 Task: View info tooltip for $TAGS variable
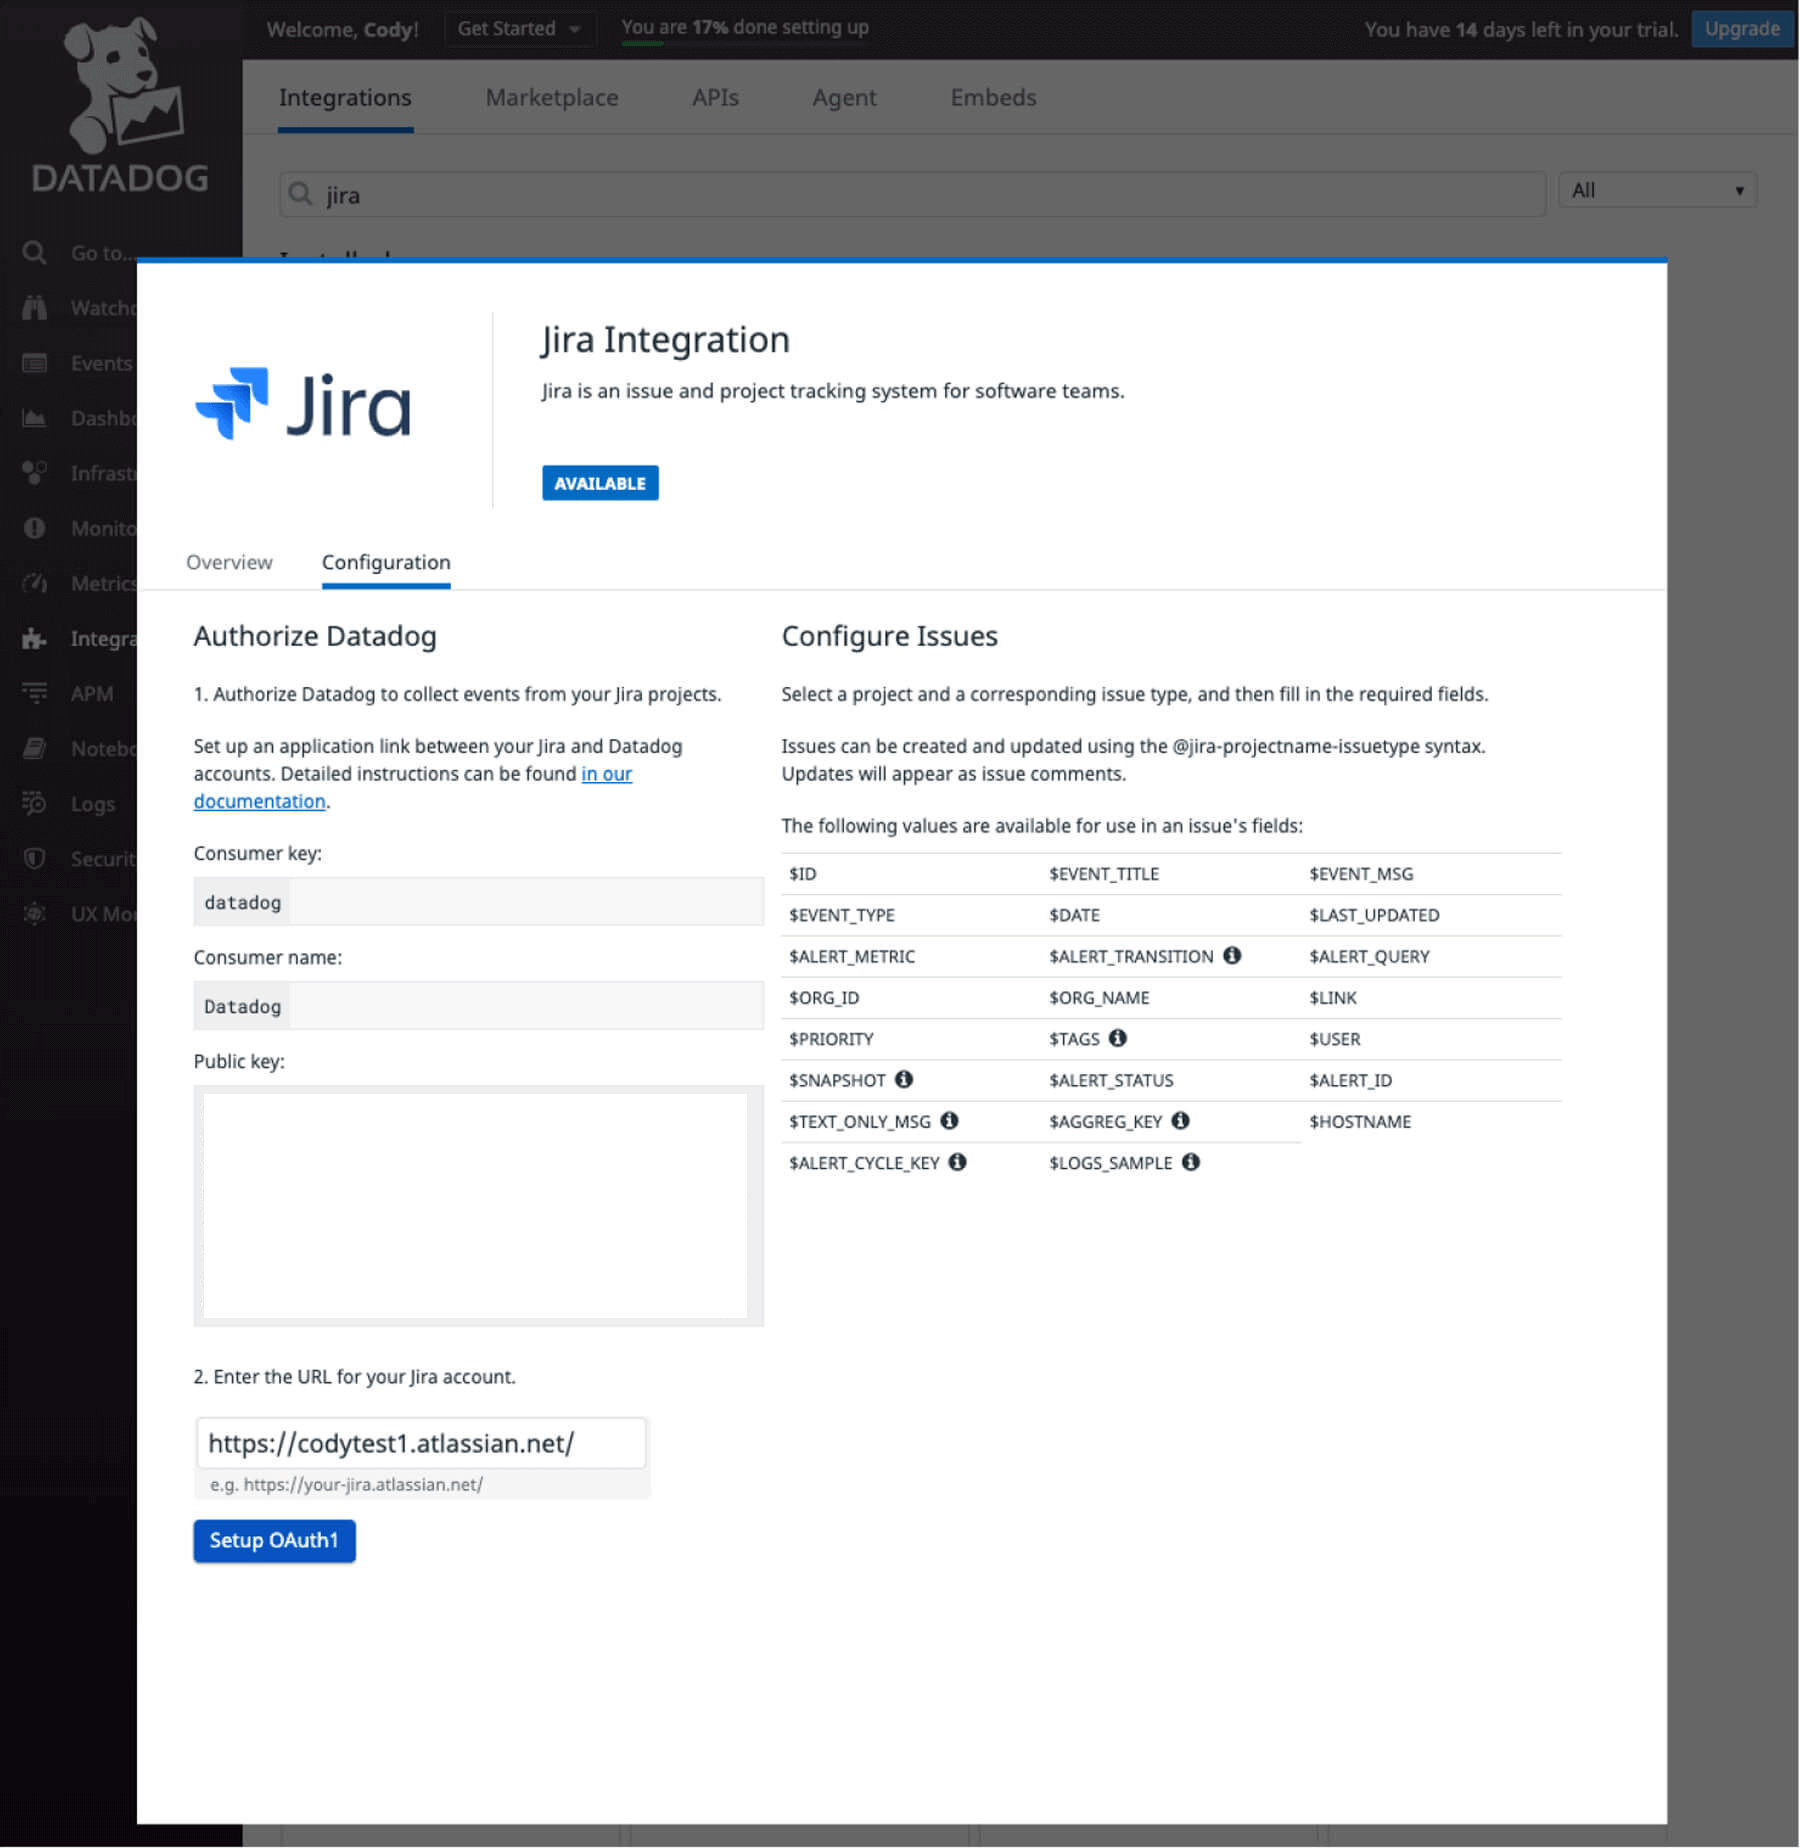[1118, 1038]
